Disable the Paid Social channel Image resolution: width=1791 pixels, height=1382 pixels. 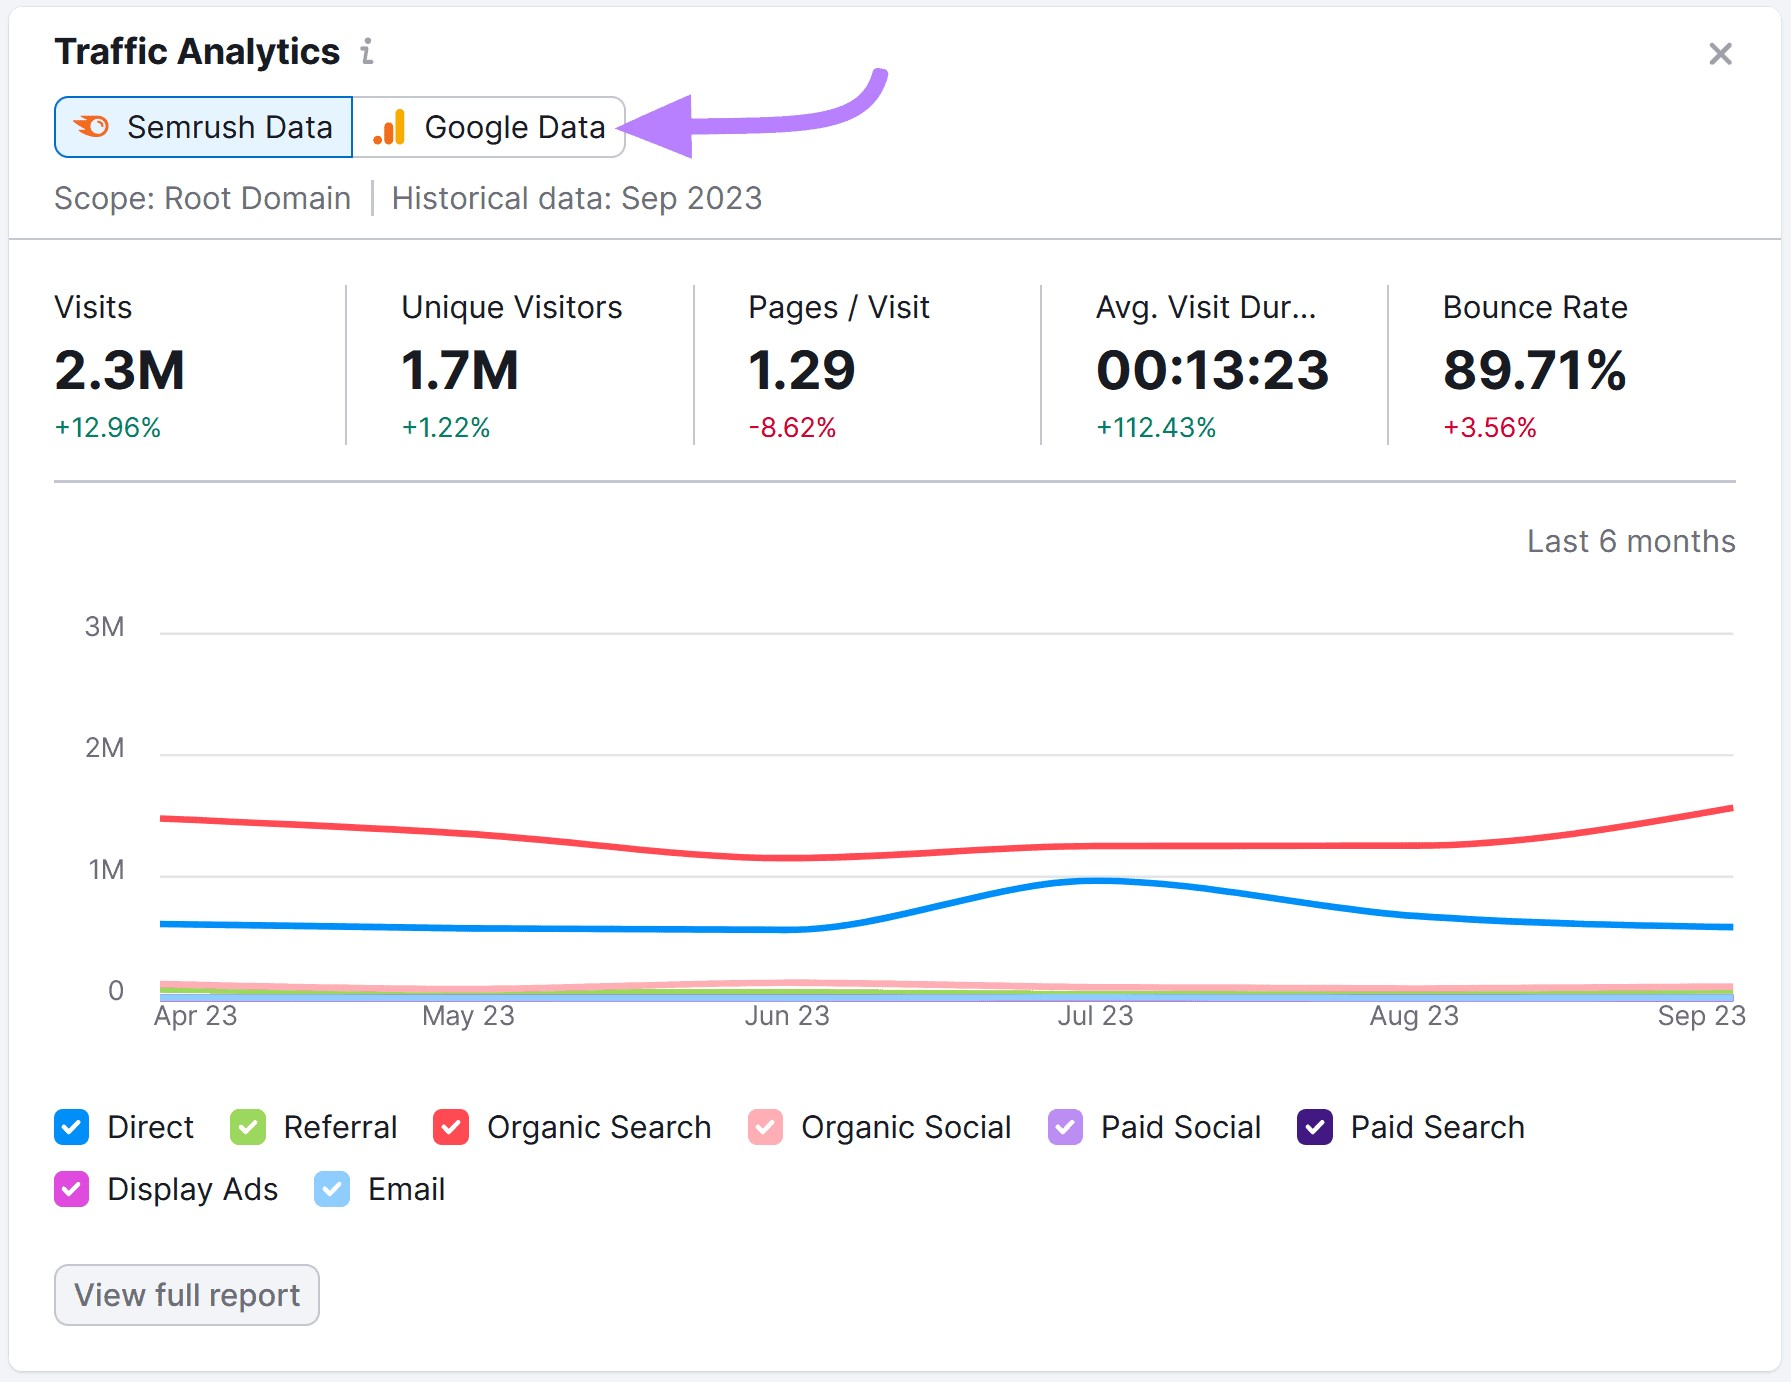click(1064, 1127)
